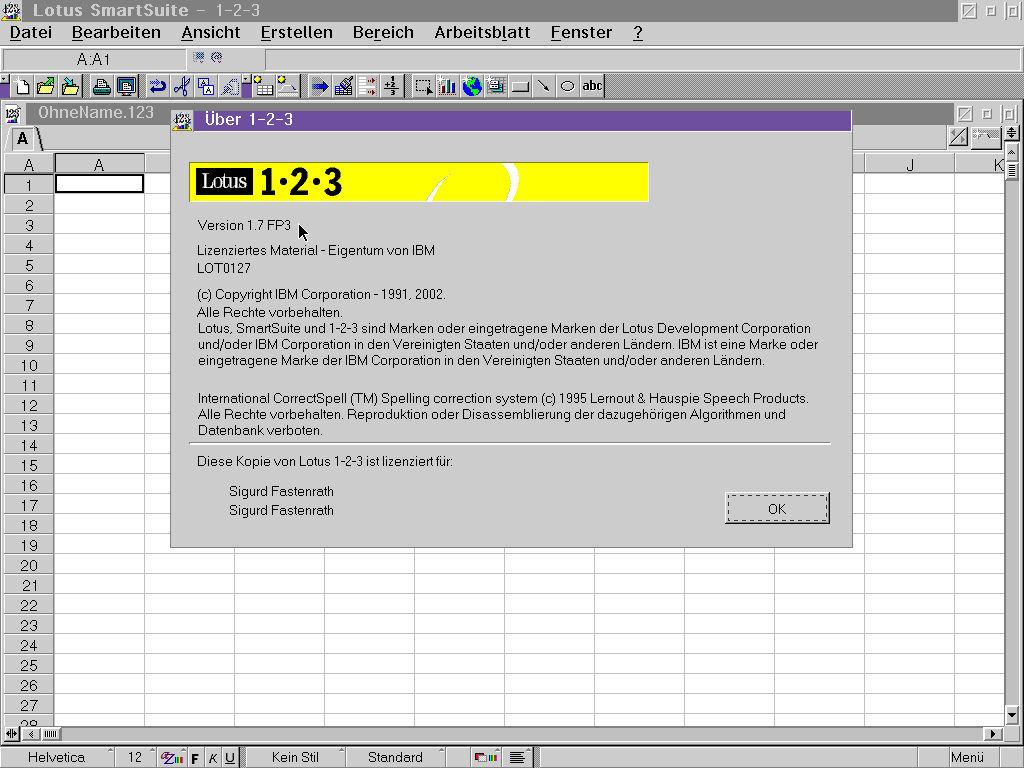The height and width of the screenshot is (768, 1024).
Task: Toggle bold F in the status bar
Action: point(195,758)
